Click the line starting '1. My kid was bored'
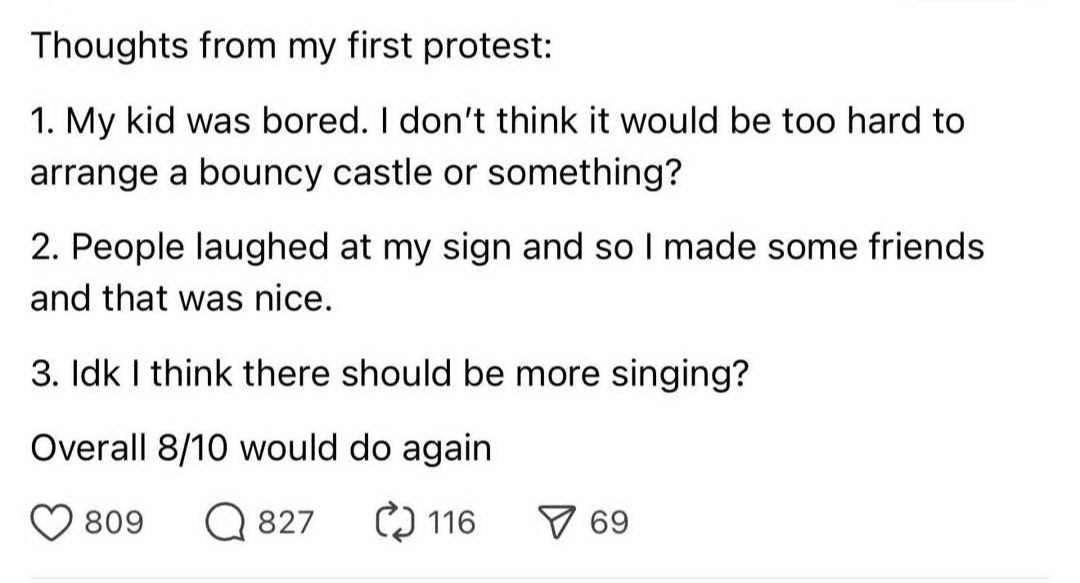This screenshot has height=583, width=1080. pos(497,122)
